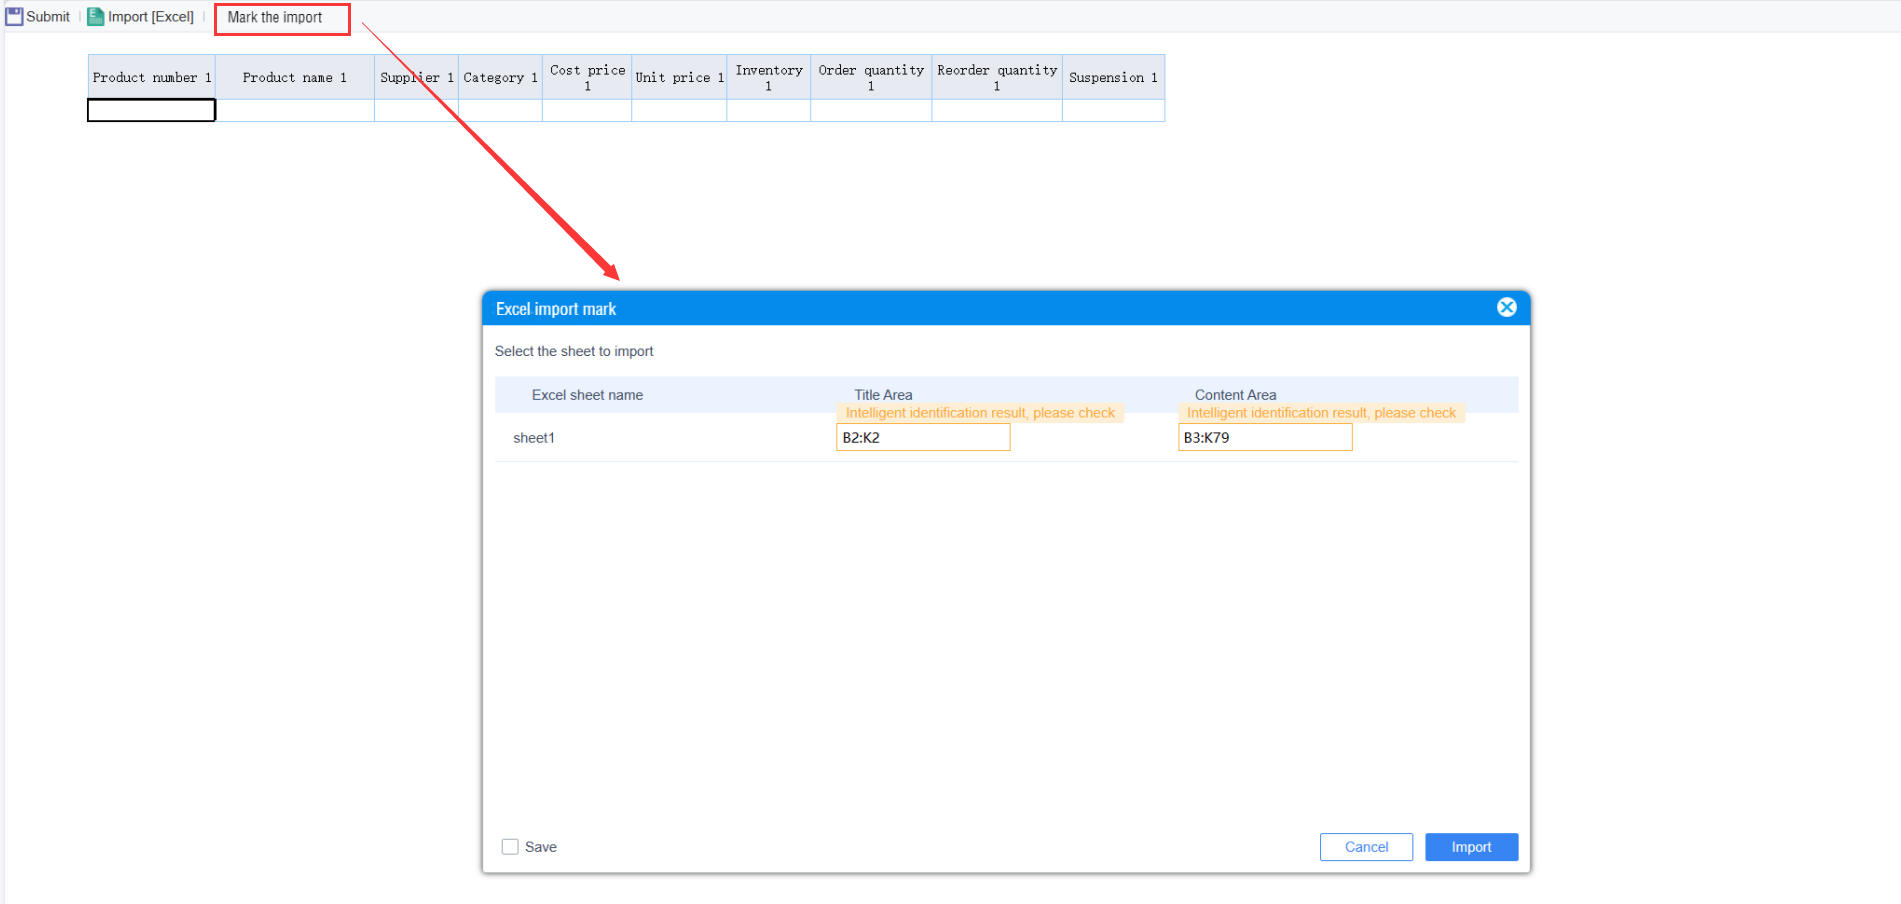Click the green Excel icon beside Import
Screen dimensions: 1901x904
pyautogui.click(x=95, y=16)
